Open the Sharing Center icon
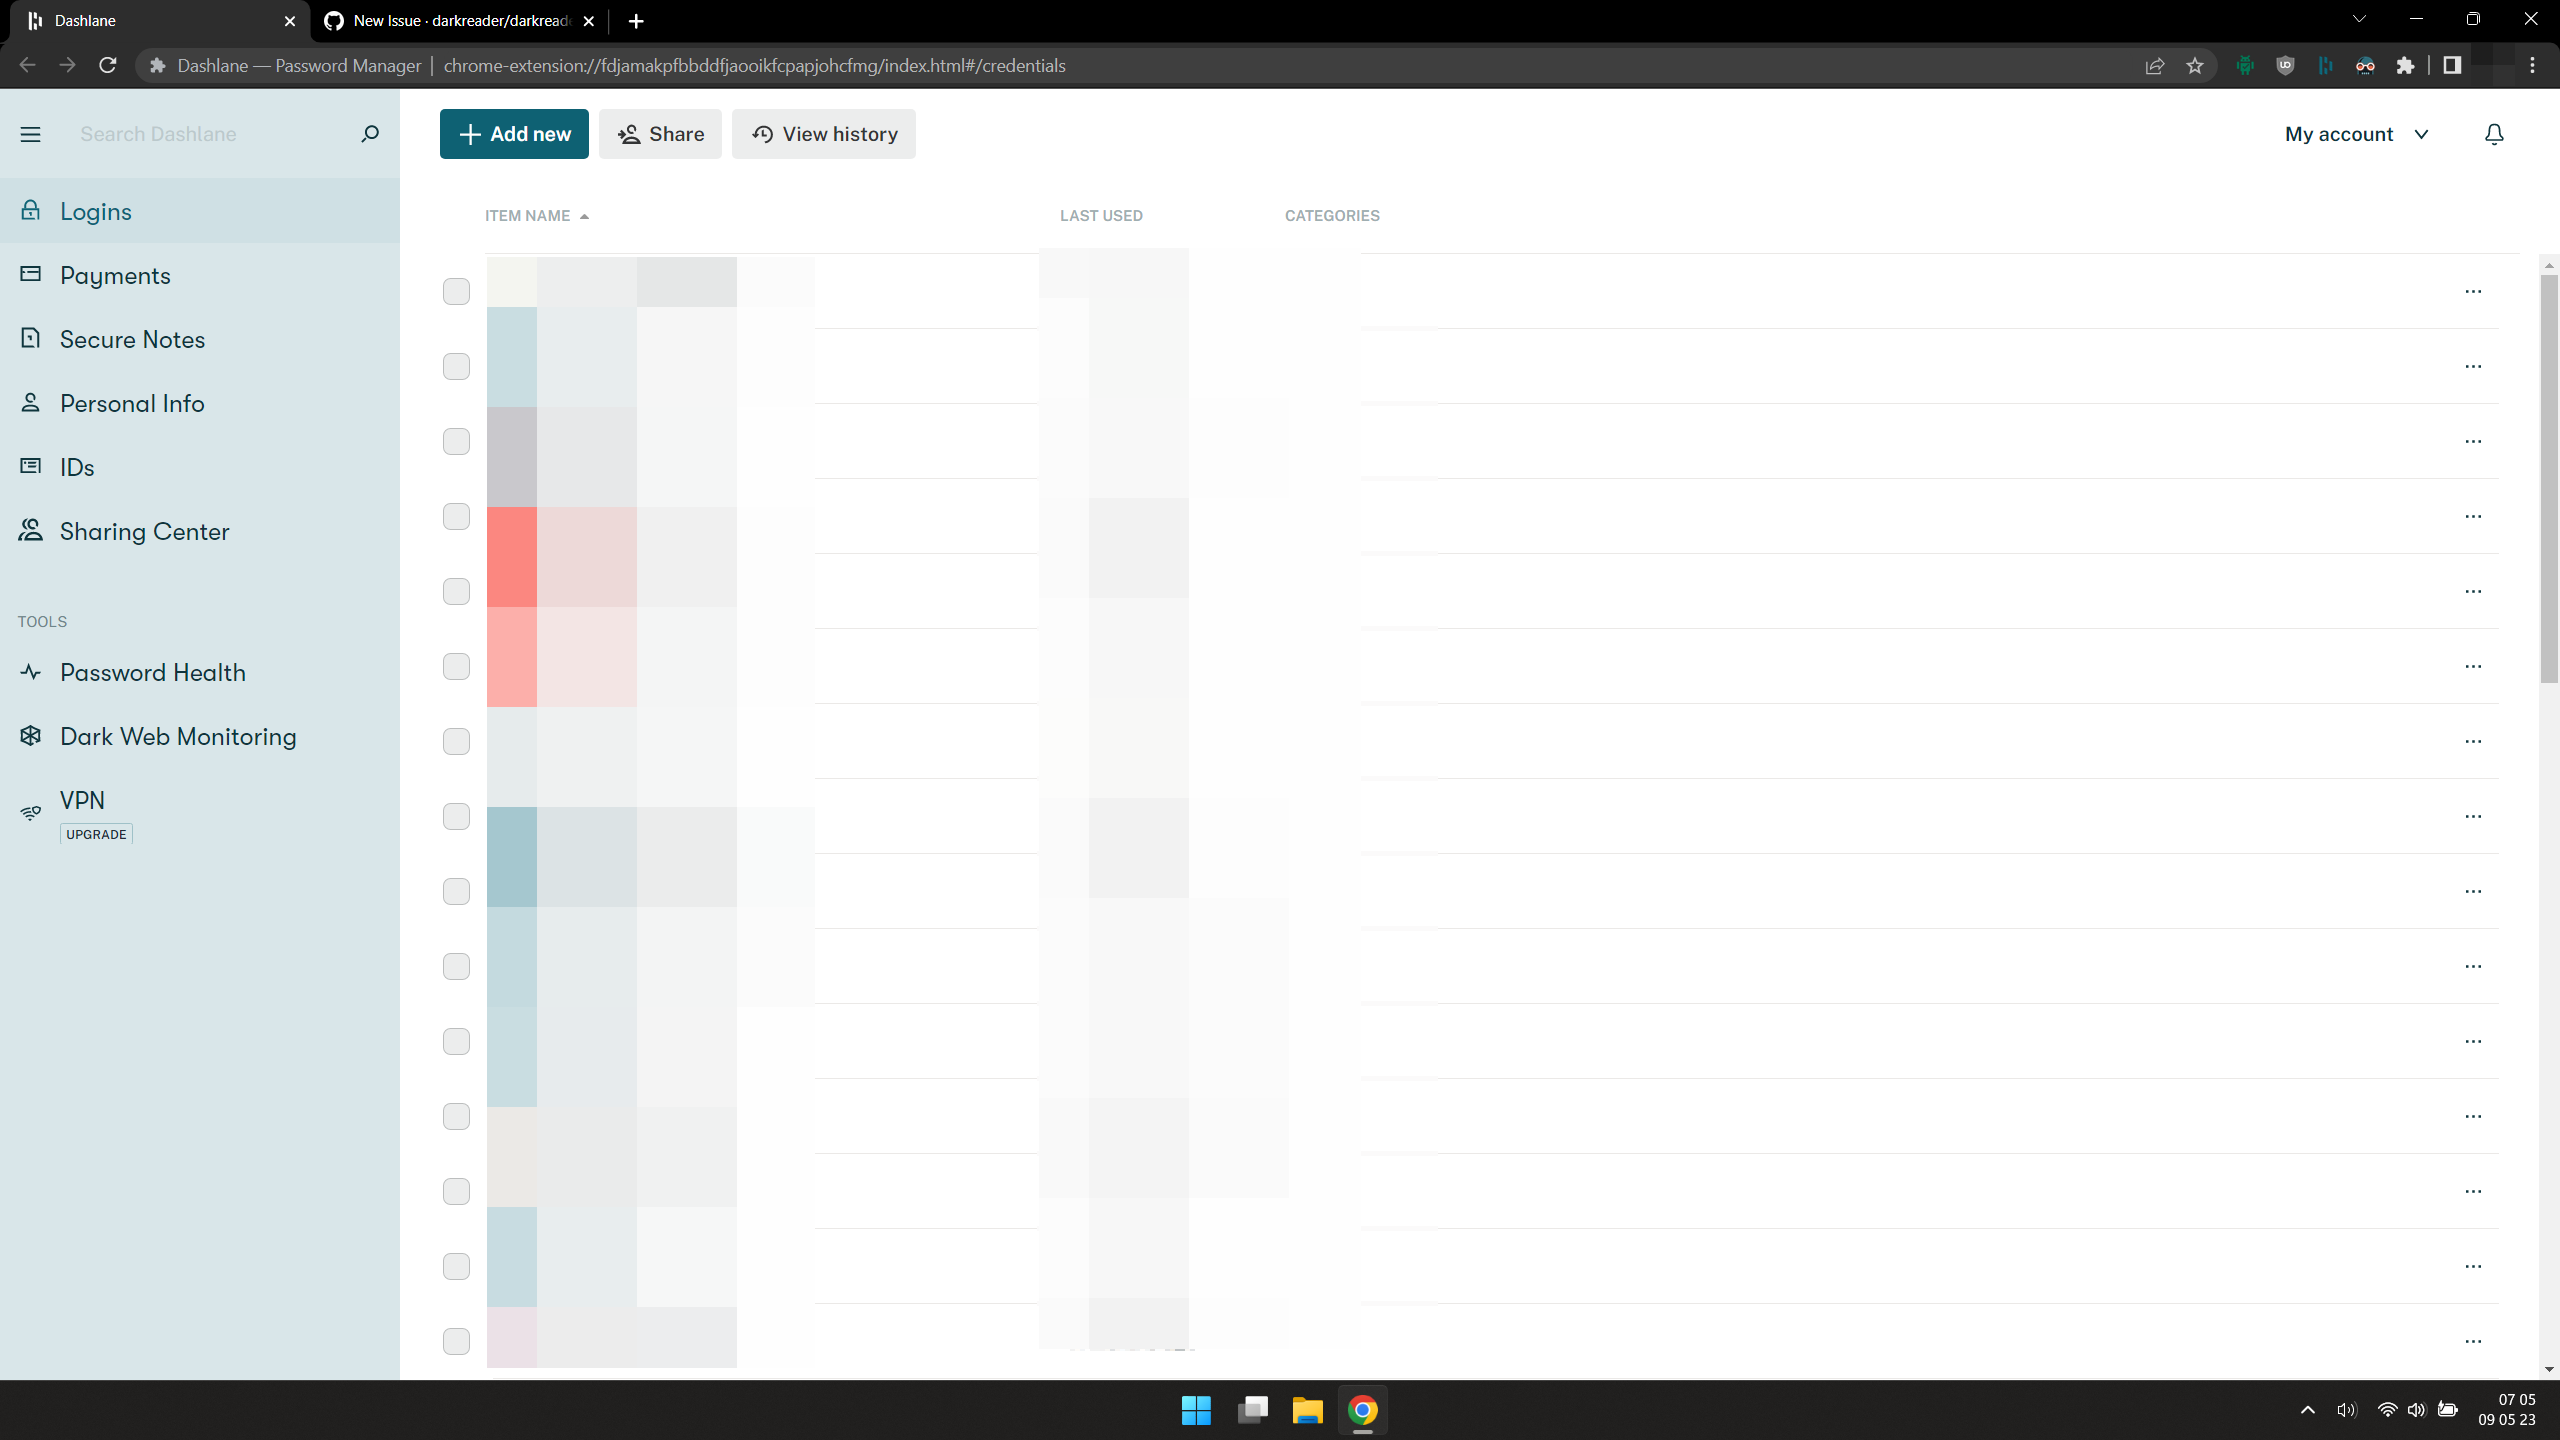 click(x=30, y=530)
